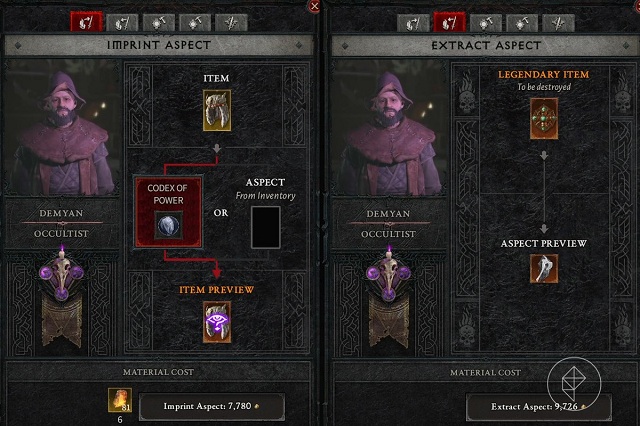
Task: Open fourth gem-hammer tab in the left panel
Action: point(195,23)
